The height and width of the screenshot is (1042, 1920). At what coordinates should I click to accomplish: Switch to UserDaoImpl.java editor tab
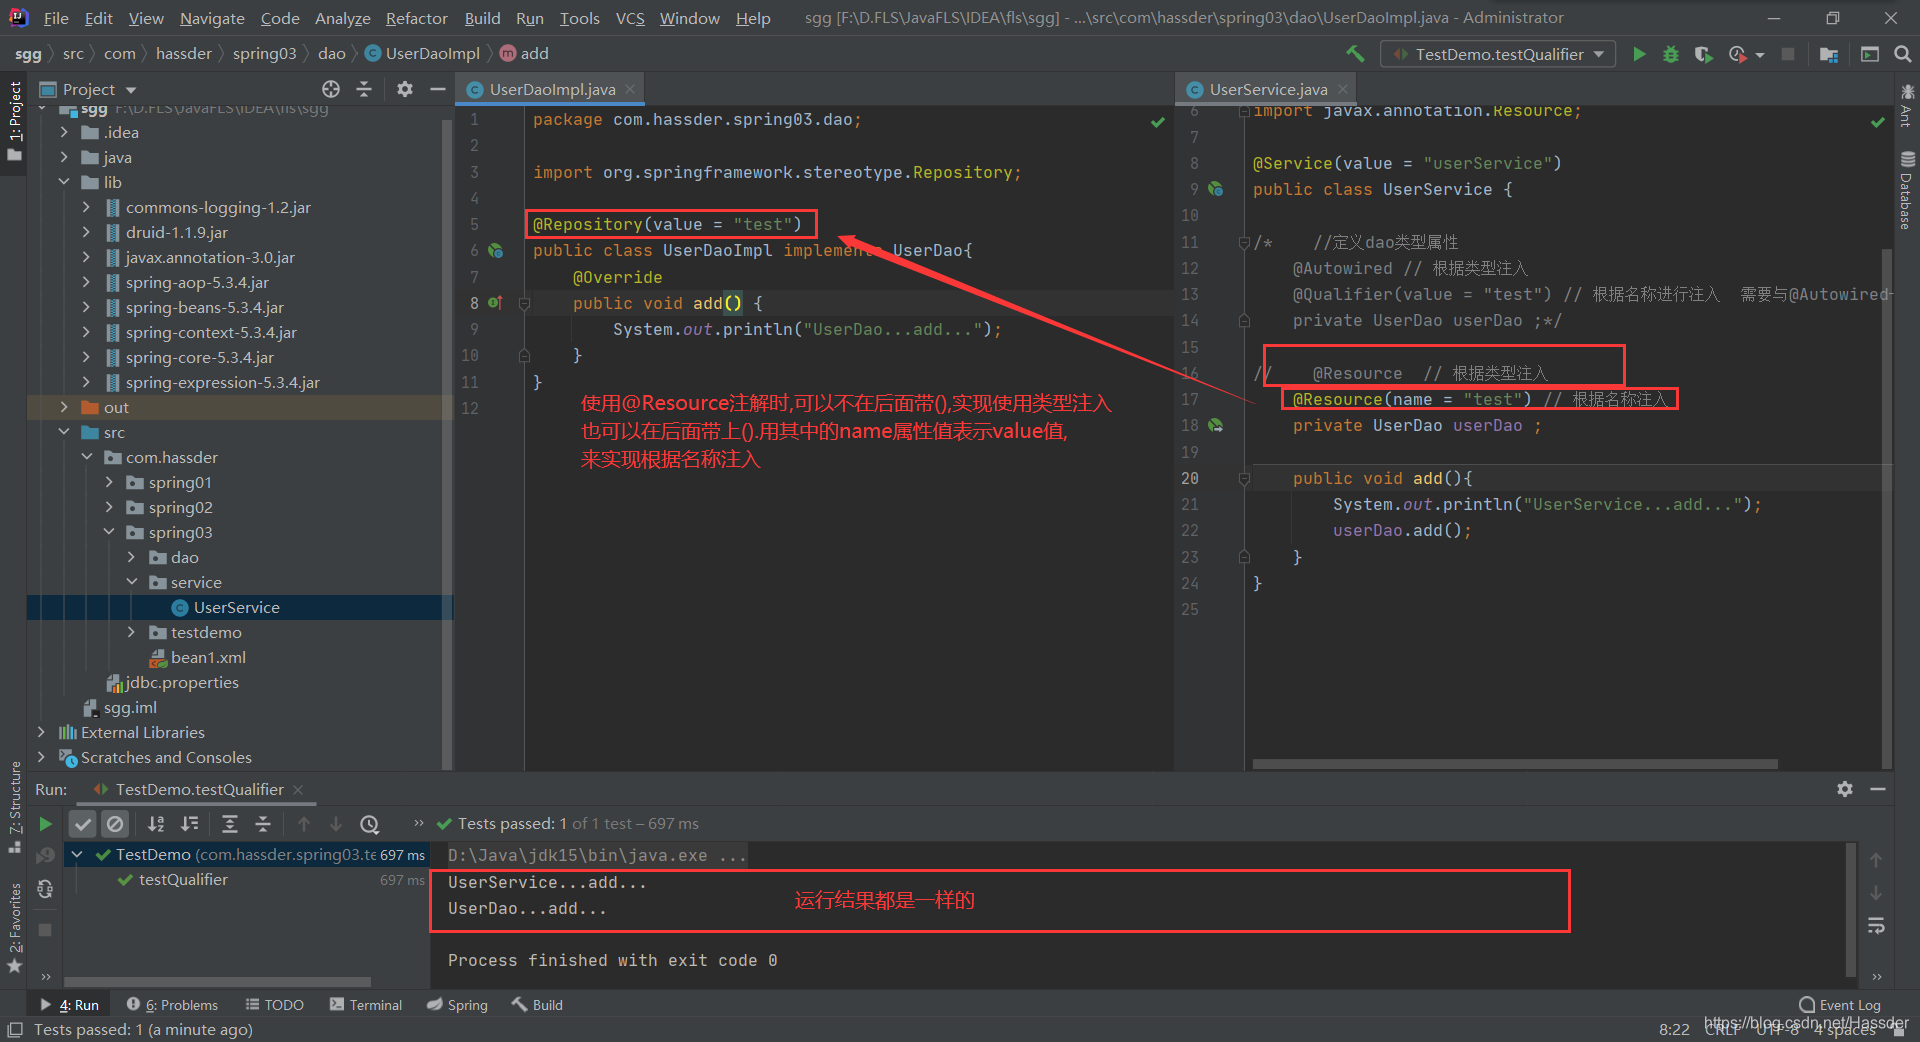pyautogui.click(x=552, y=89)
